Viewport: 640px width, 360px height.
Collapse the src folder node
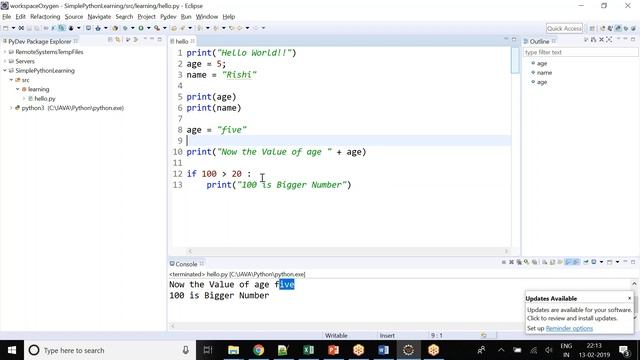[11, 80]
